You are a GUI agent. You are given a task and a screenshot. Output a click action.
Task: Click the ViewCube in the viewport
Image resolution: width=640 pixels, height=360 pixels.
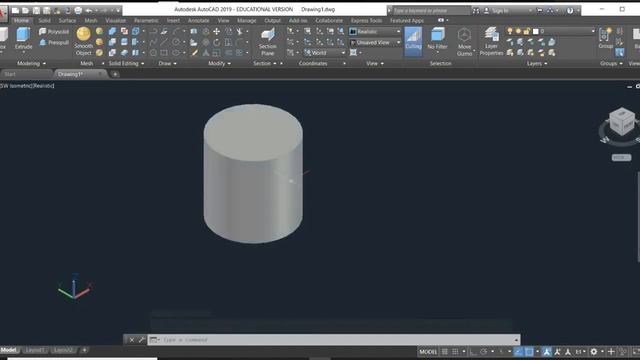(x=622, y=121)
